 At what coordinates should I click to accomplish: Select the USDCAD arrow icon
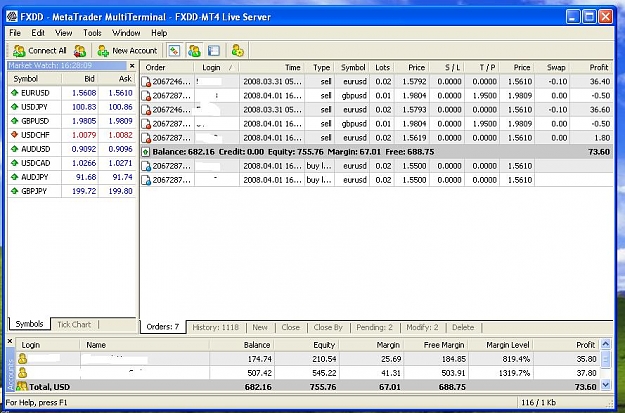tap(15, 163)
